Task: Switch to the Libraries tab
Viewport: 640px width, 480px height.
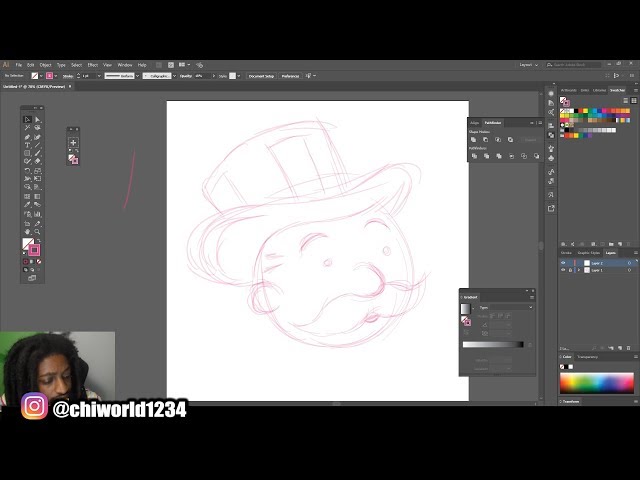Action: tap(599, 90)
